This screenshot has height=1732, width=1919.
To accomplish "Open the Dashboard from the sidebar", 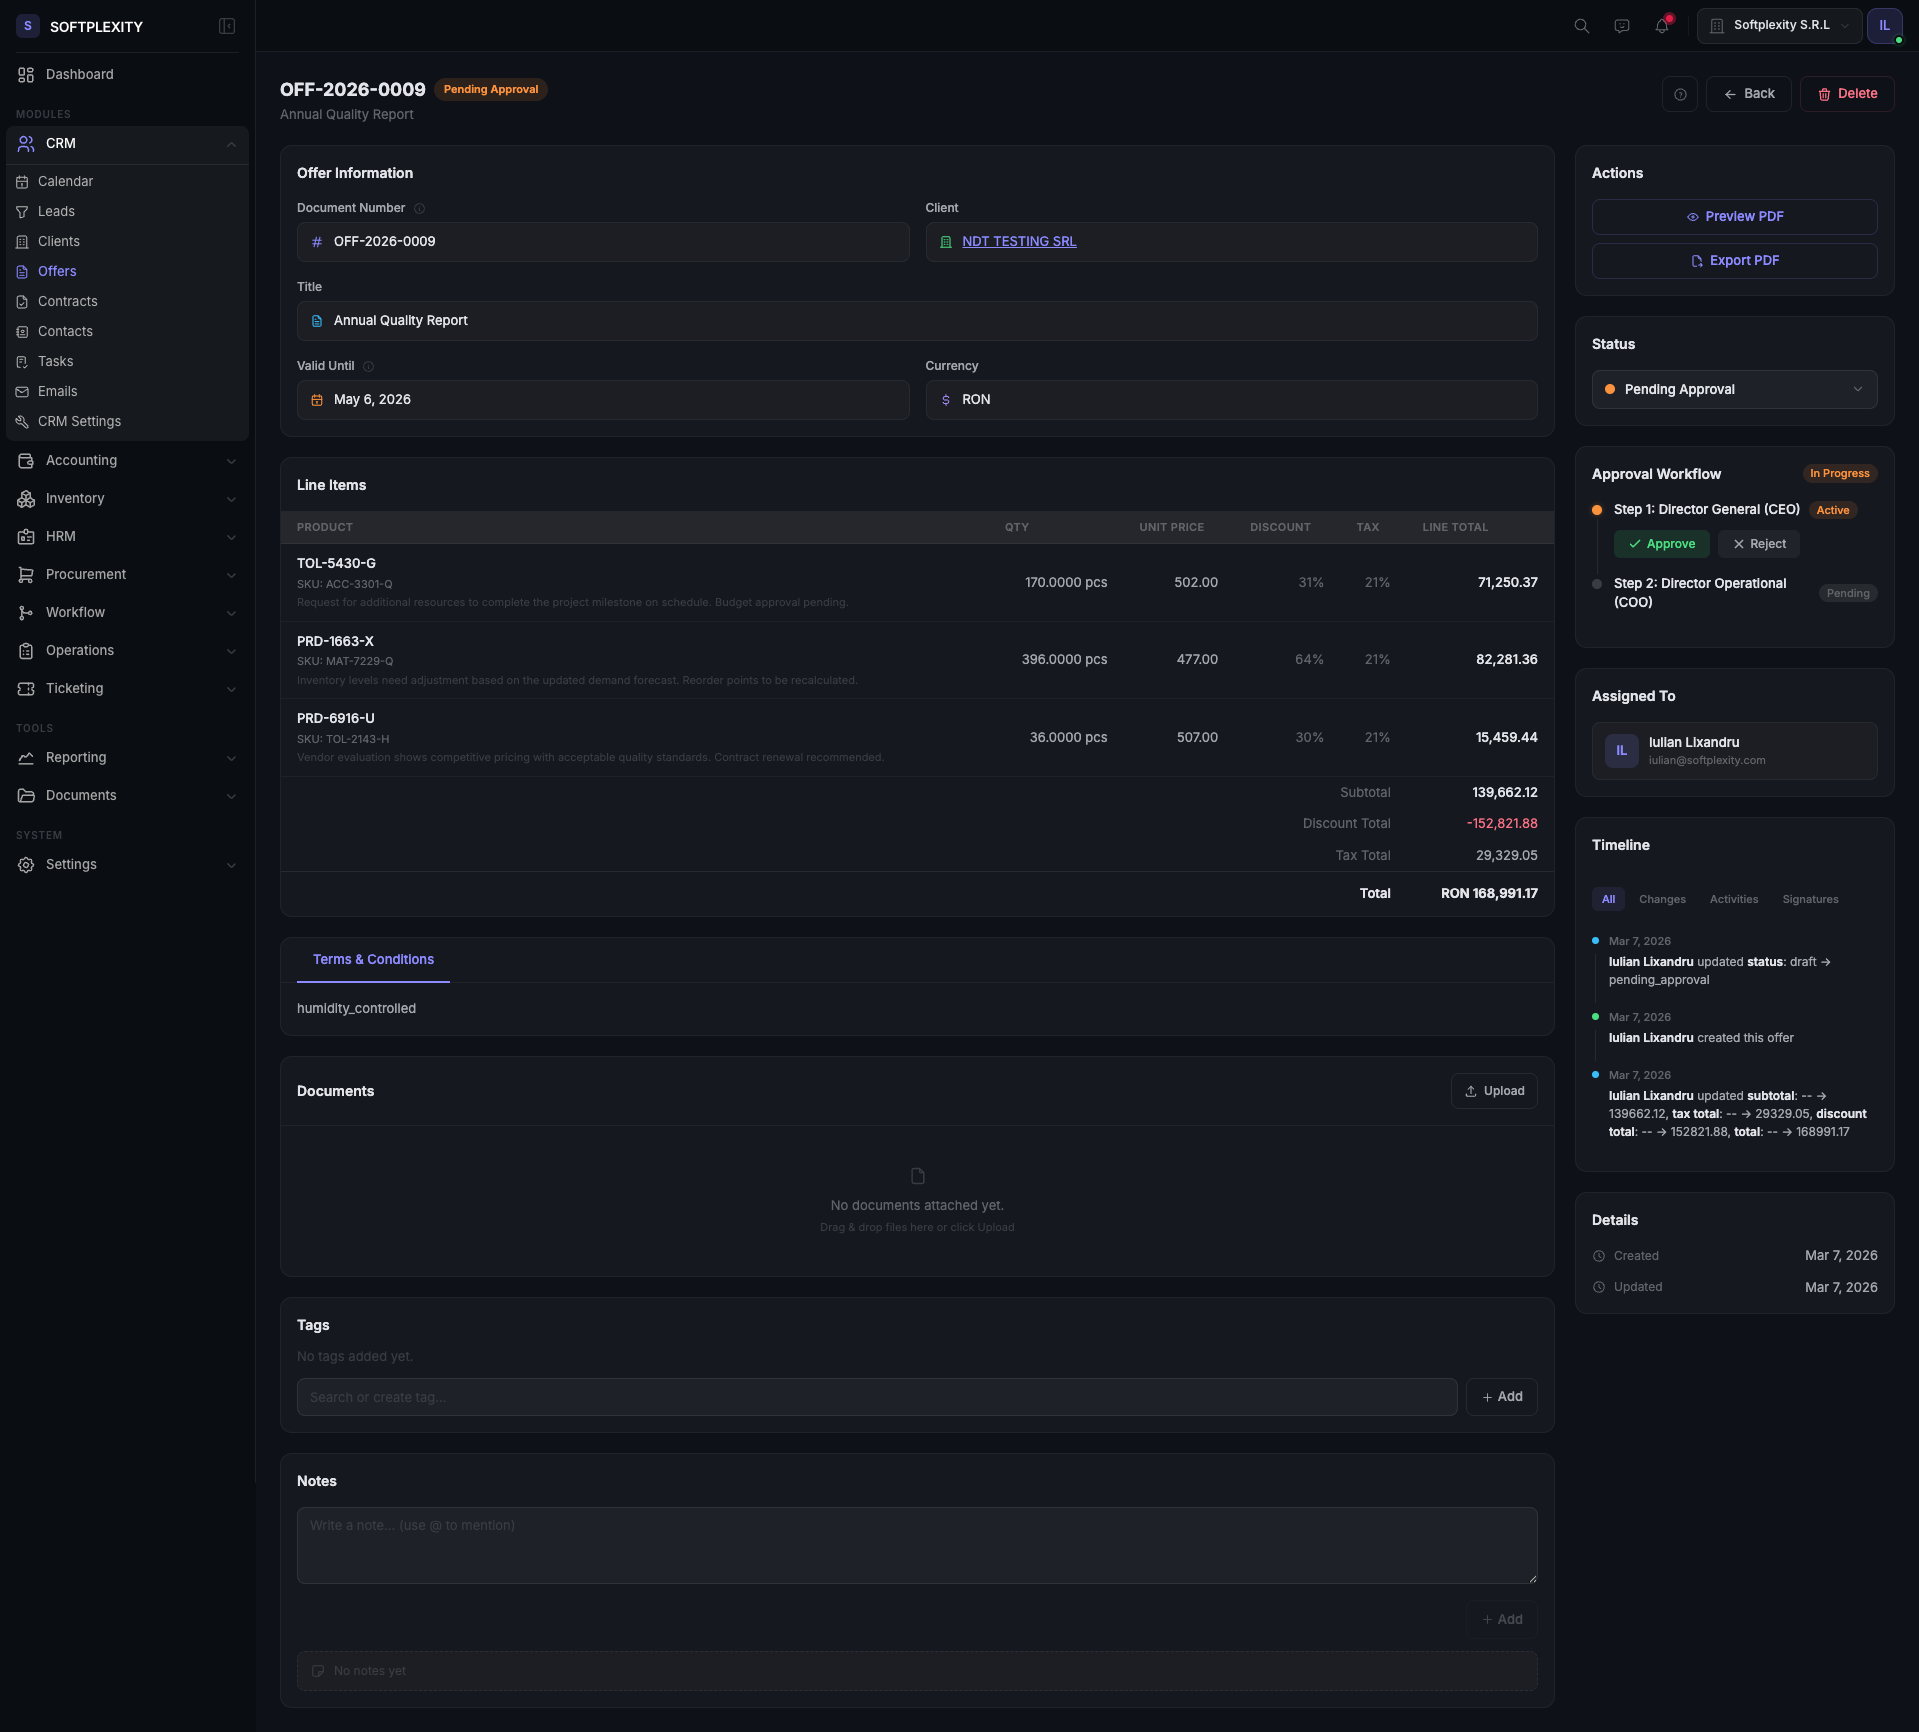I will point(79,74).
